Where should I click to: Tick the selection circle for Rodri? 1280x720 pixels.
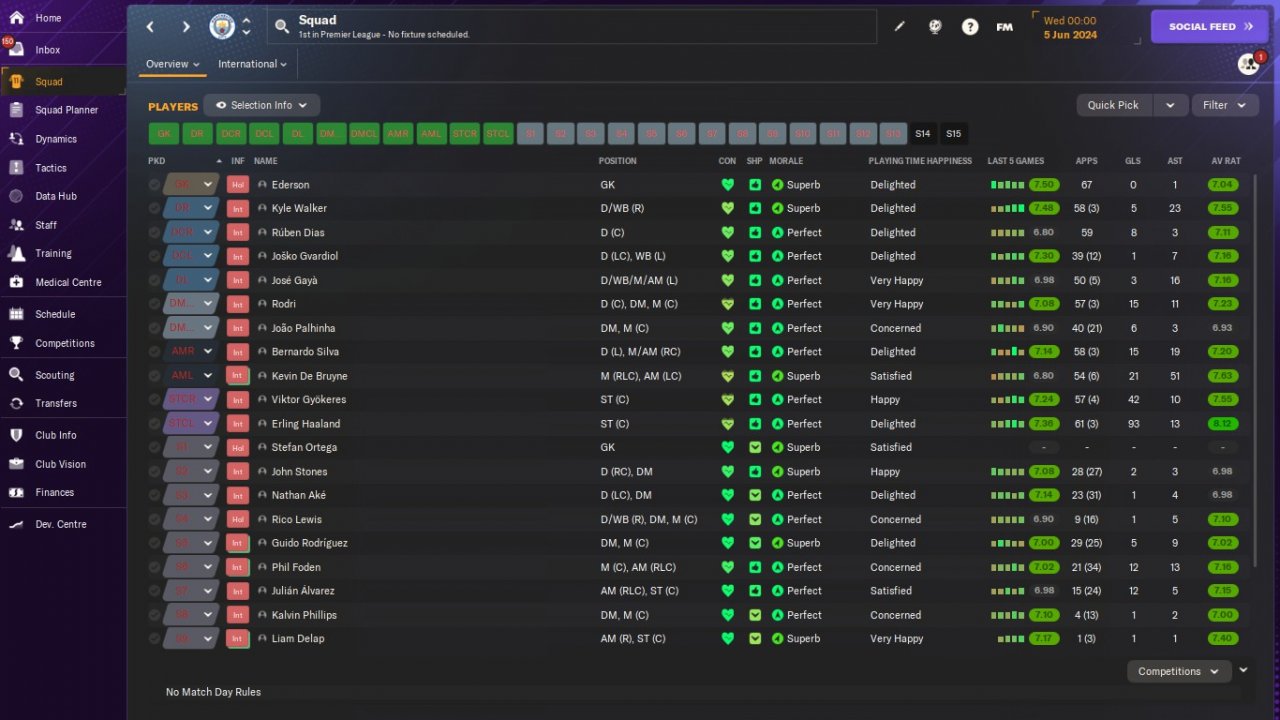154,304
